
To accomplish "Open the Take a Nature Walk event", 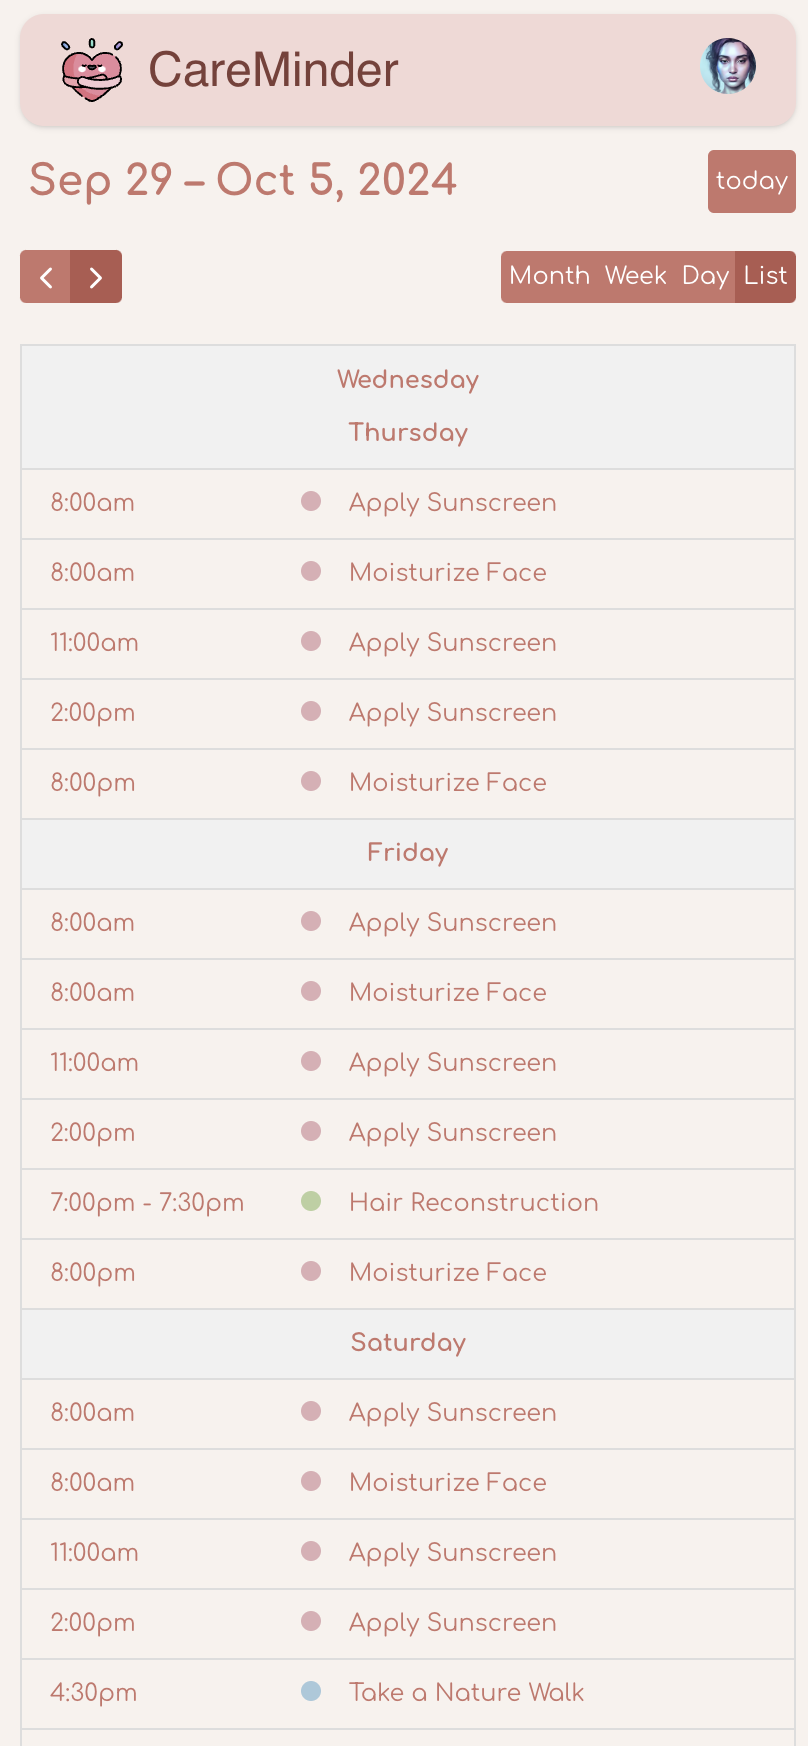I will pos(466,1692).
